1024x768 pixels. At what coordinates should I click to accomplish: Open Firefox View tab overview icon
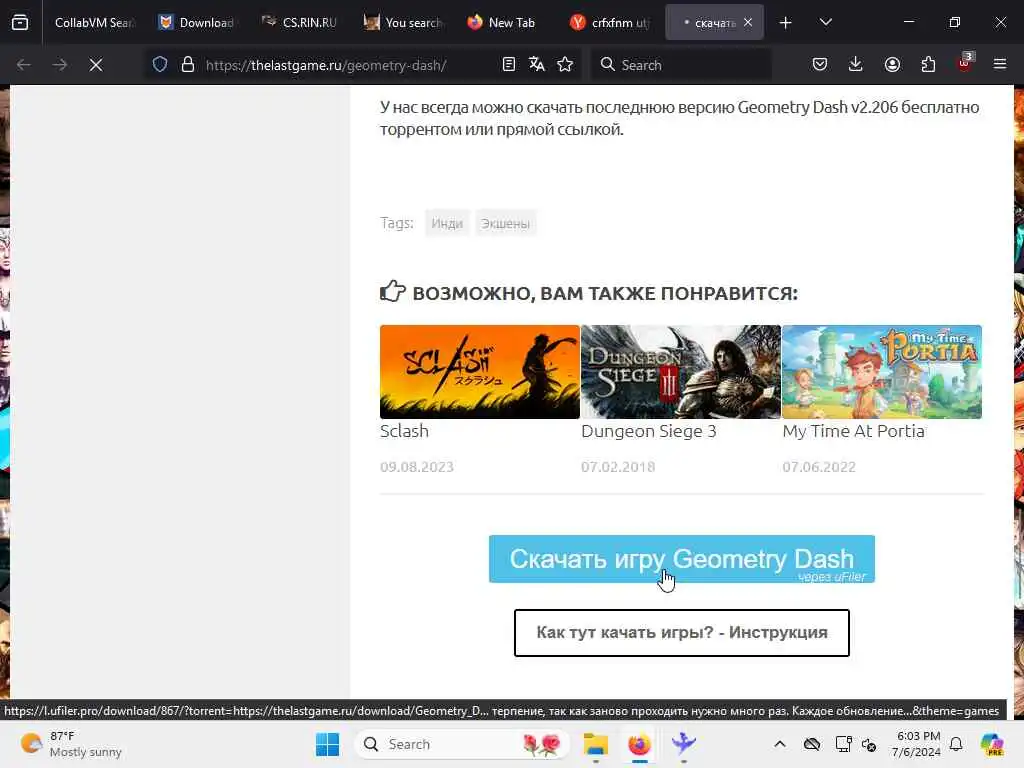20,22
